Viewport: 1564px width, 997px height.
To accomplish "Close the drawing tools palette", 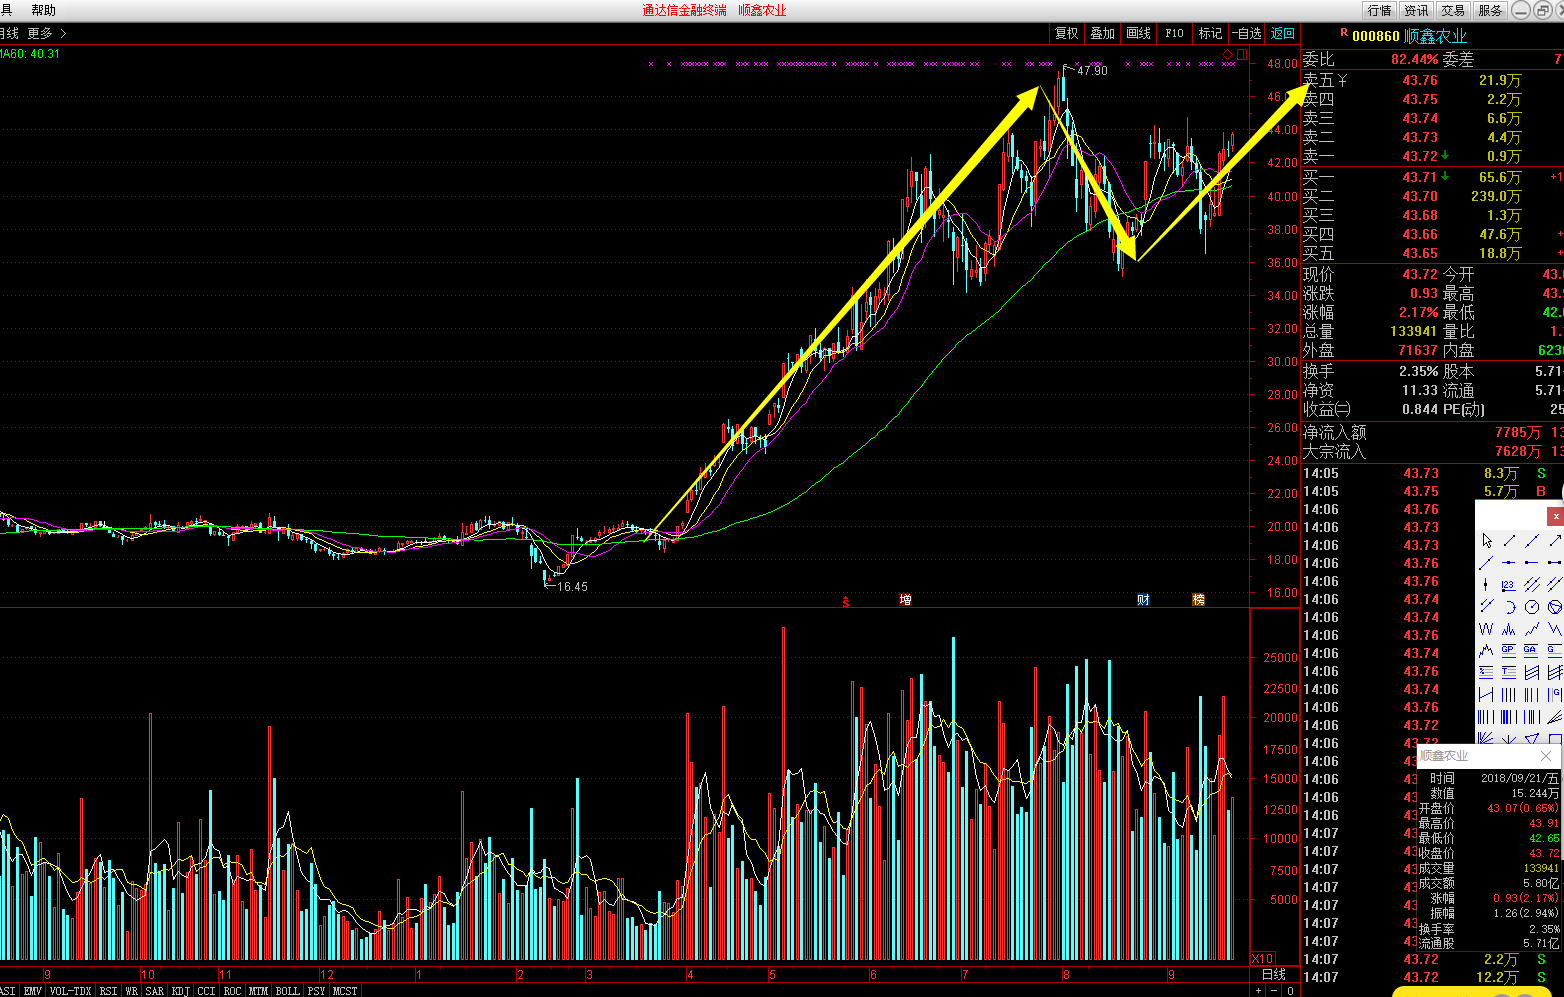I will (x=1556, y=516).
